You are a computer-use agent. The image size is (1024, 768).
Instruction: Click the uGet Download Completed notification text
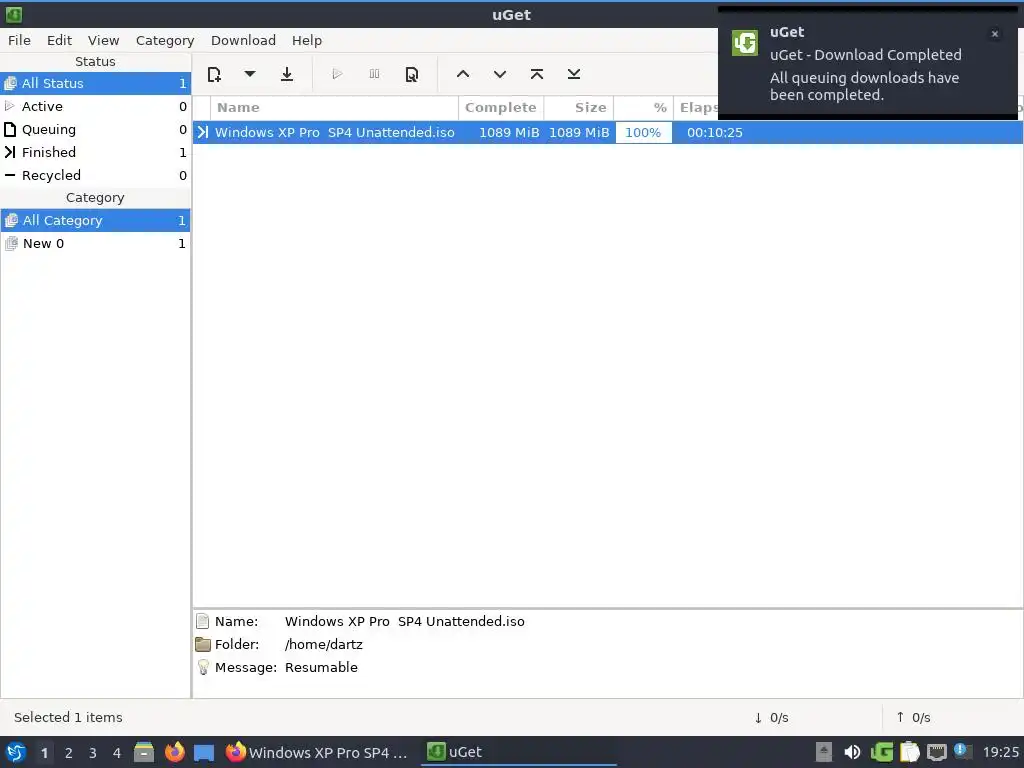865,55
